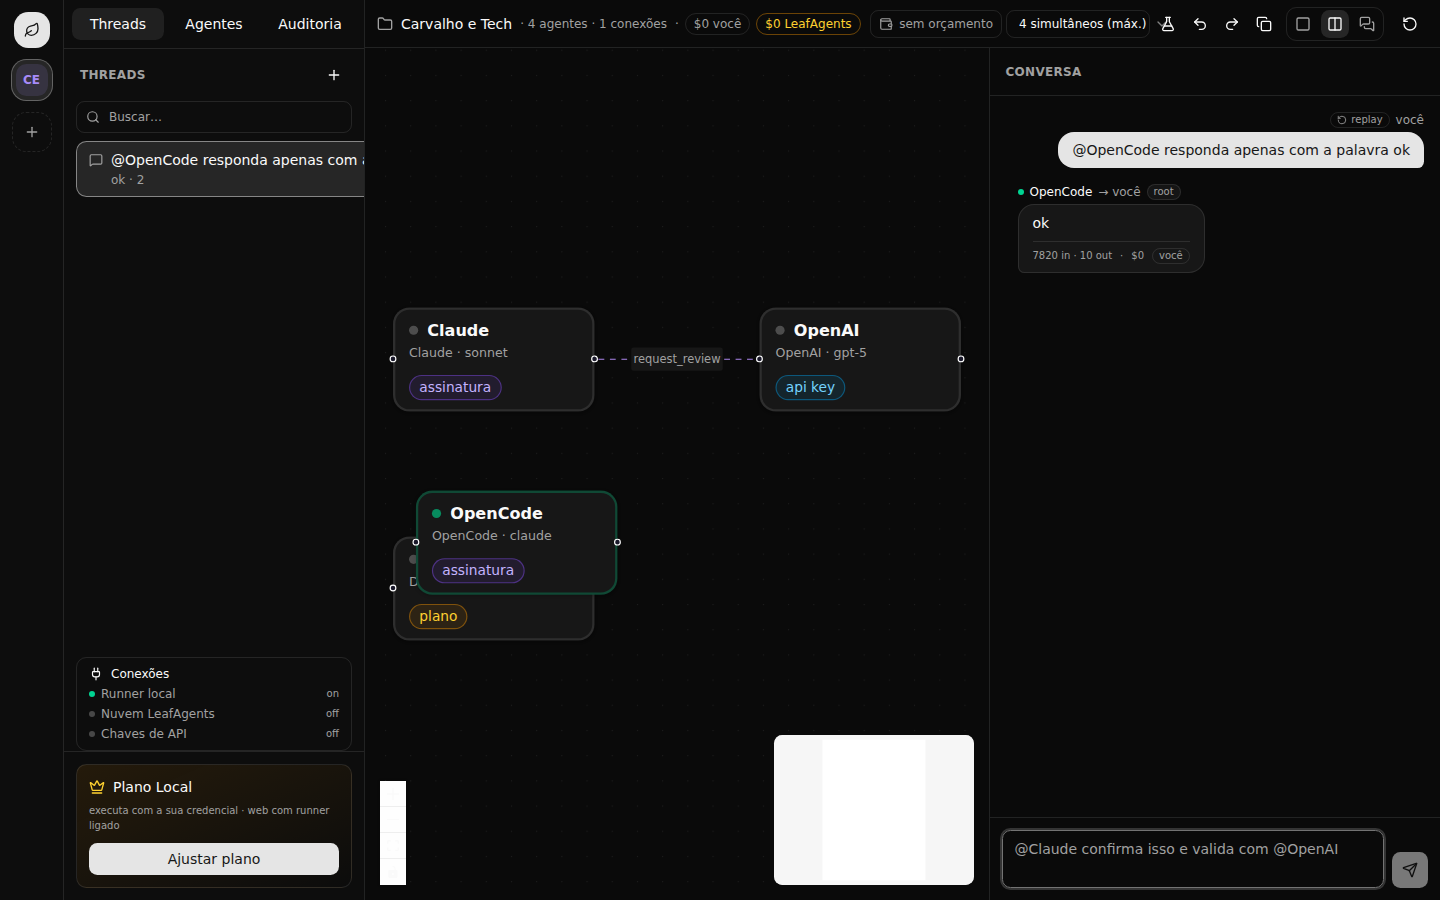Screen dimensions: 1440x900
Task: Select the Claude agent node
Action: 494,359
